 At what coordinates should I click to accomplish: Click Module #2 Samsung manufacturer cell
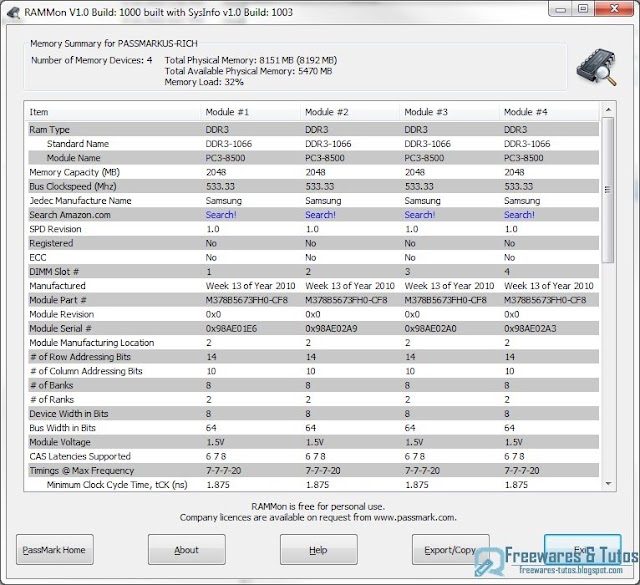click(x=323, y=201)
